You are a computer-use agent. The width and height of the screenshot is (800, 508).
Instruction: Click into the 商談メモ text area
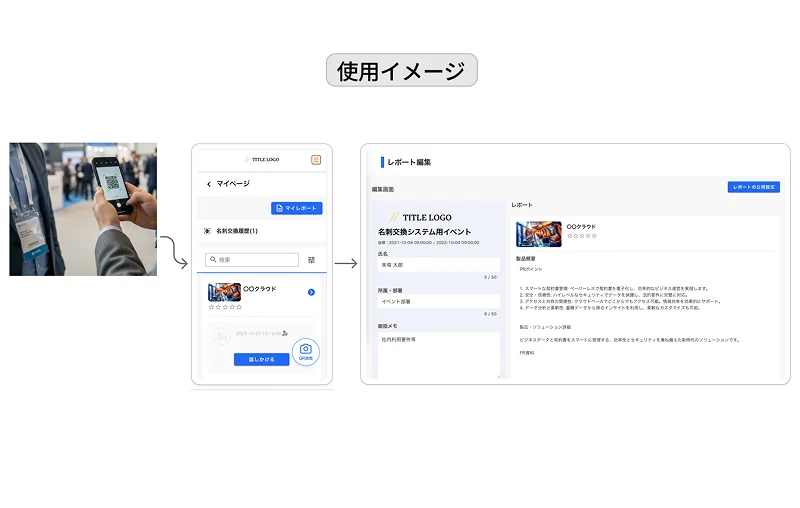click(435, 353)
